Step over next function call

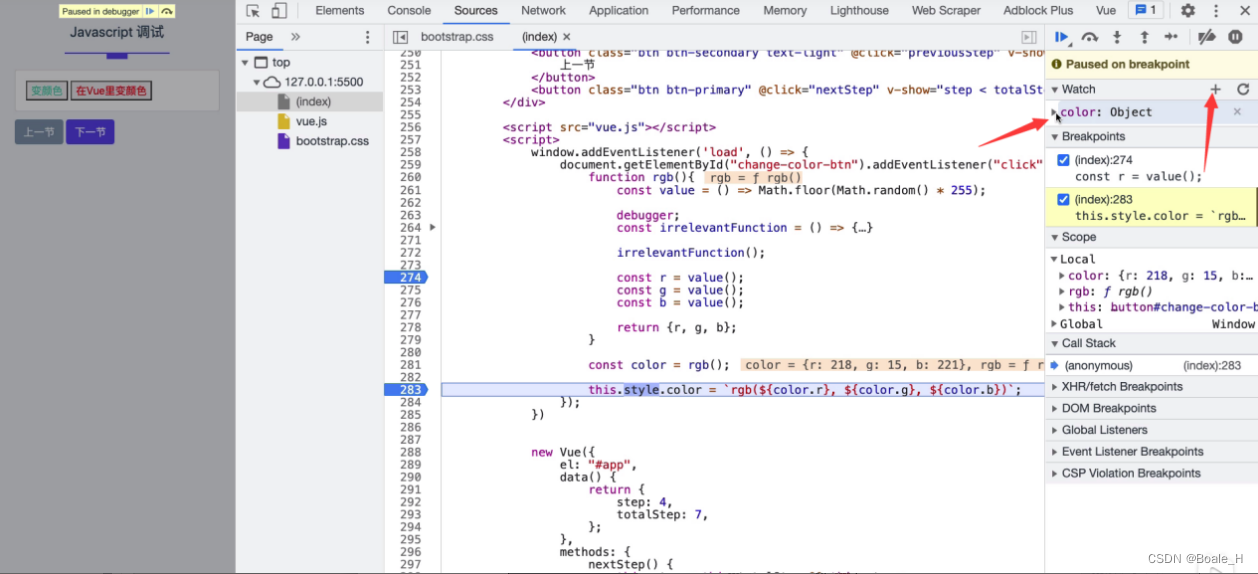tap(1090, 37)
